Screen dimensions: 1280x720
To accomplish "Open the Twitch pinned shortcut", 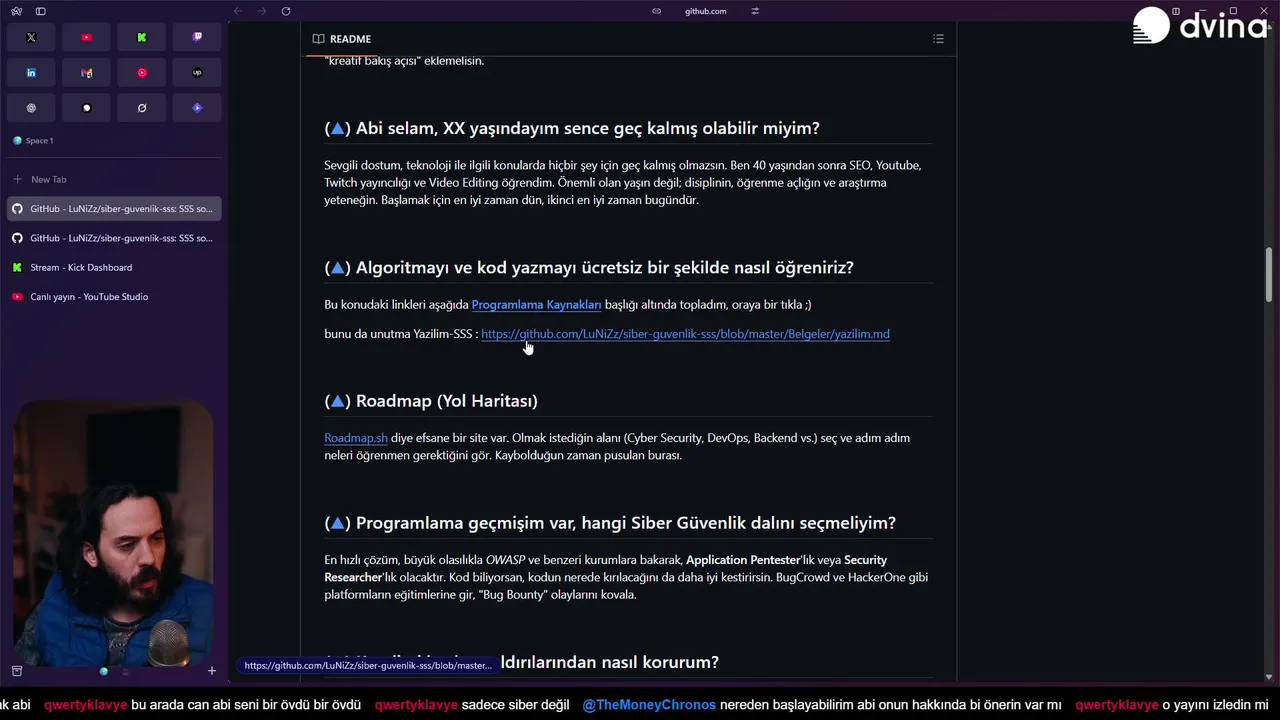I will click(197, 37).
